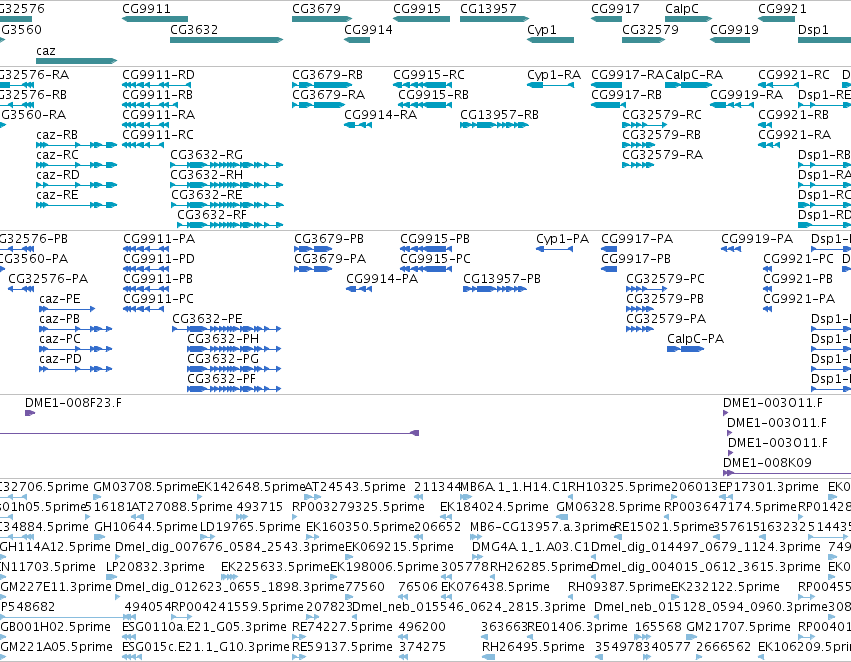Image resolution: width=851 pixels, height=662 pixels.
Task: Select the caz-RE transcript
Action: click(77, 205)
